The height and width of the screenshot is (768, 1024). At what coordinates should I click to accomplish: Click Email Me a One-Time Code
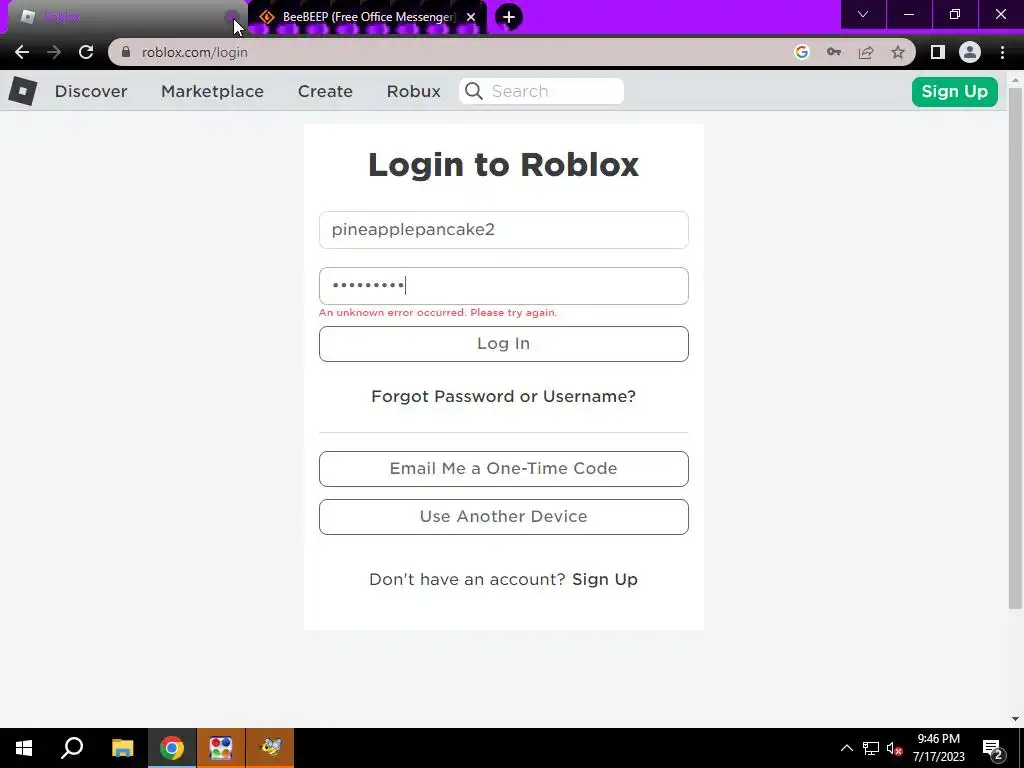click(x=504, y=468)
